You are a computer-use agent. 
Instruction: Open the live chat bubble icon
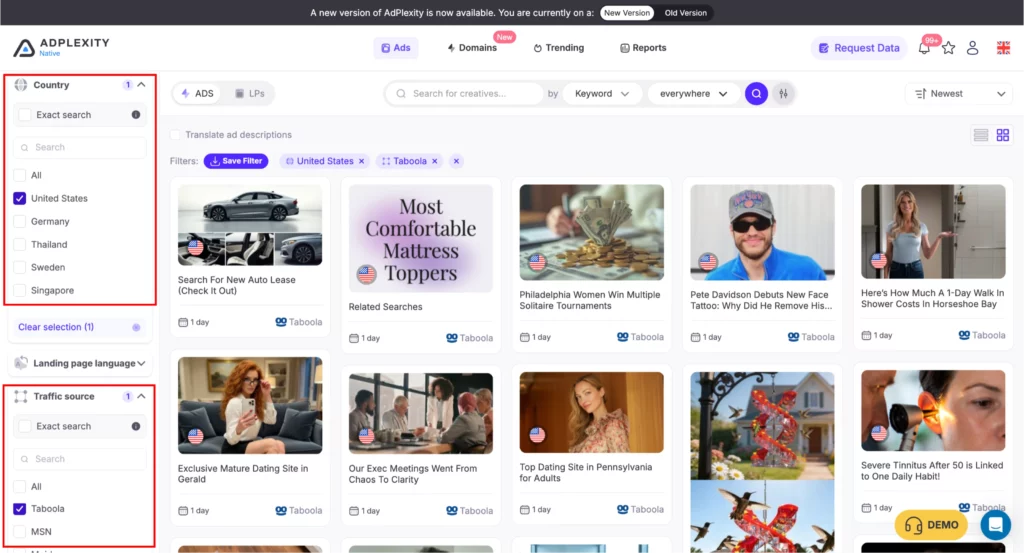[995, 524]
